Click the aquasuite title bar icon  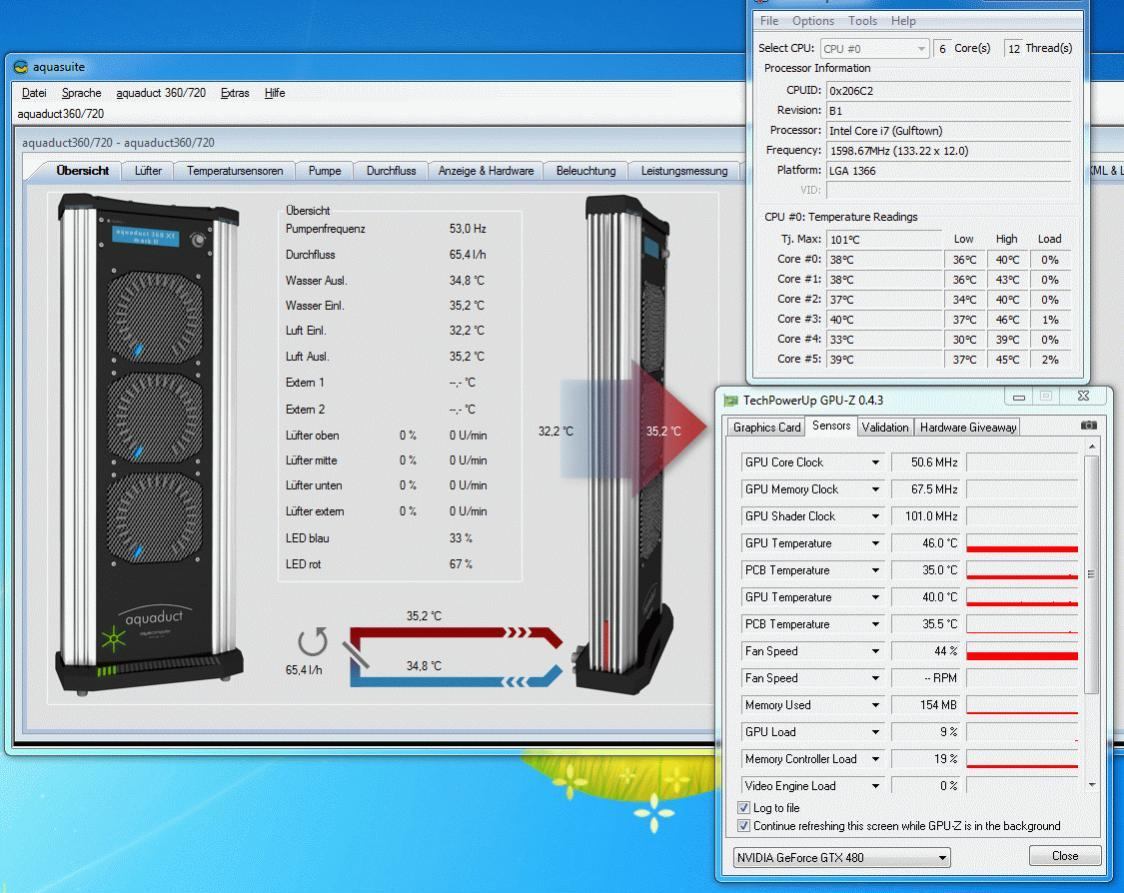21,67
